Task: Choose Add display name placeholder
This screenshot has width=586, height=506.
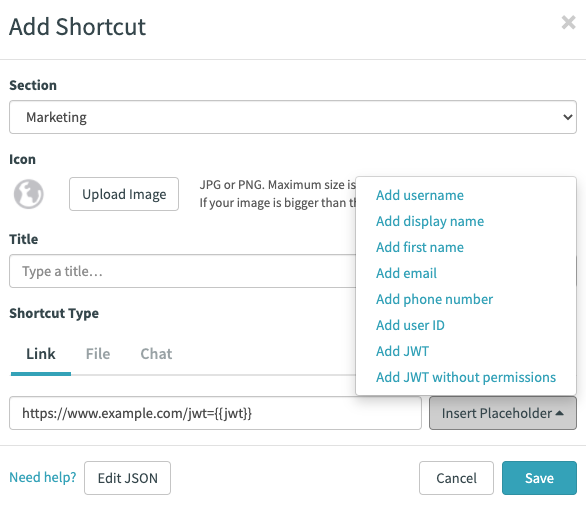Action: tap(430, 221)
